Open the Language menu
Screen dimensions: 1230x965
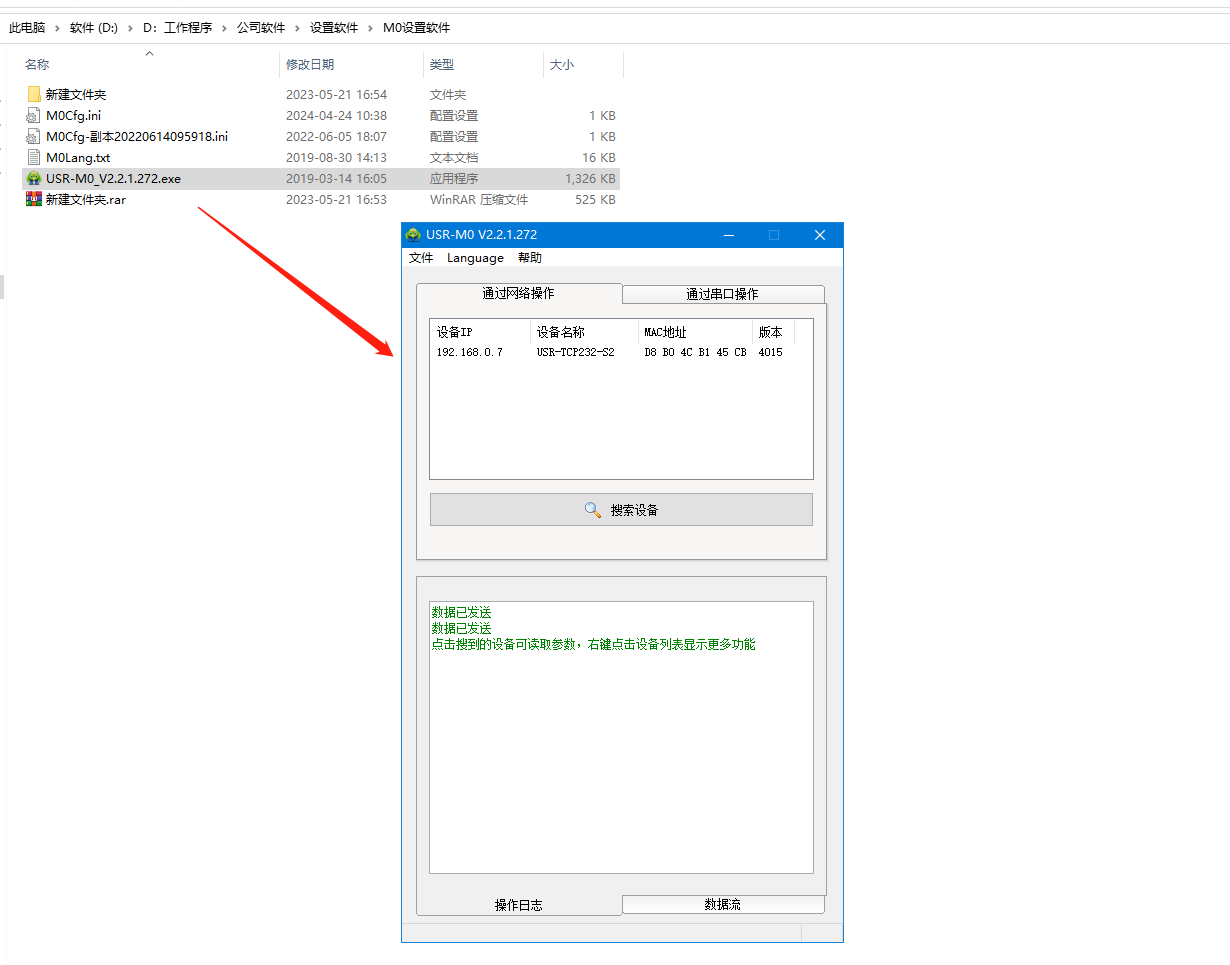(475, 258)
